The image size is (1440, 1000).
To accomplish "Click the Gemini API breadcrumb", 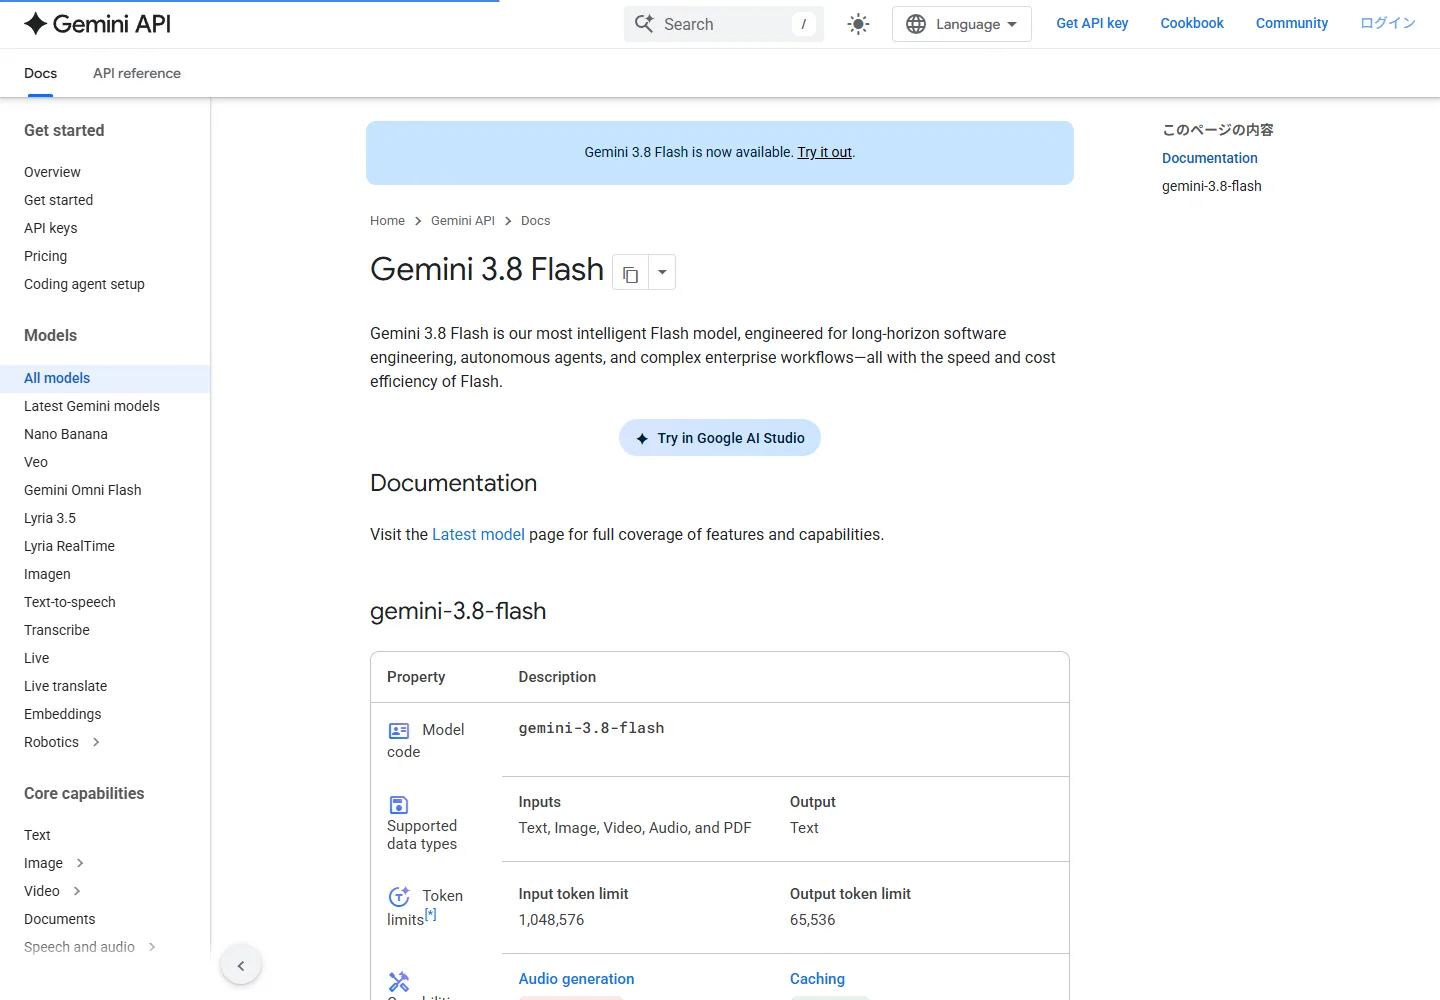I will 463,221.
